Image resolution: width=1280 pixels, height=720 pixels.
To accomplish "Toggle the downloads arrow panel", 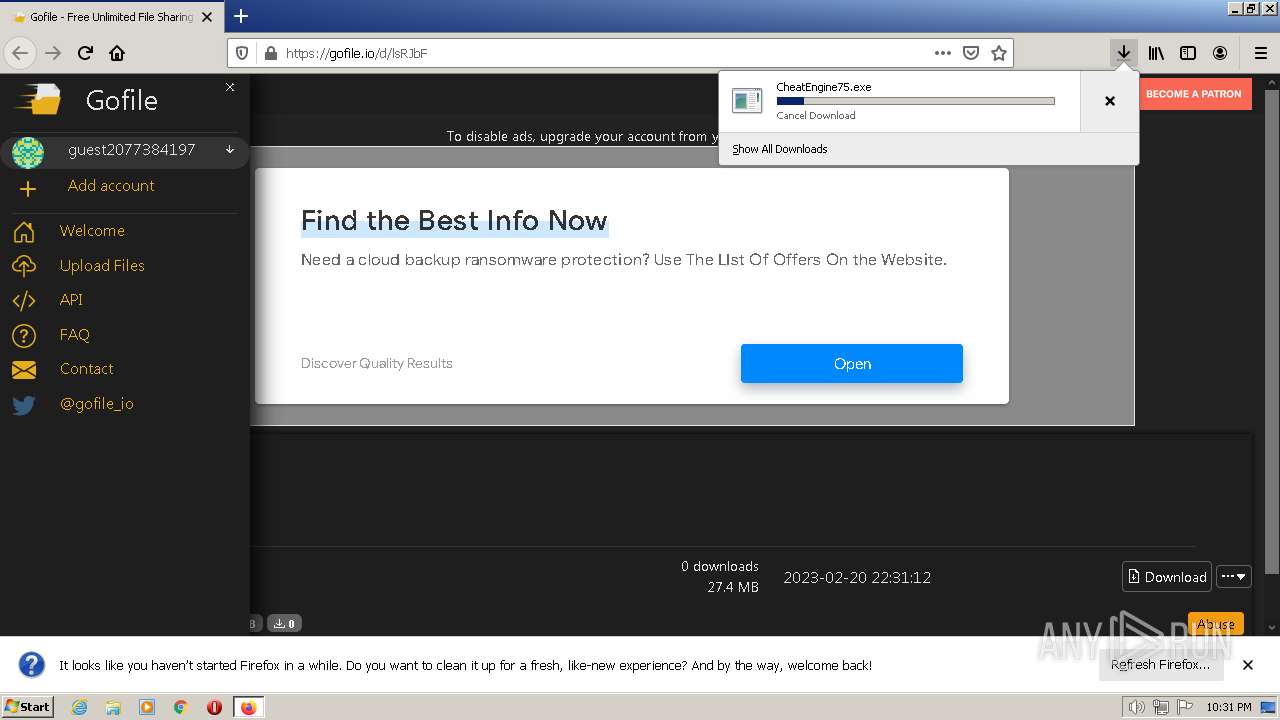I will click(x=1124, y=53).
